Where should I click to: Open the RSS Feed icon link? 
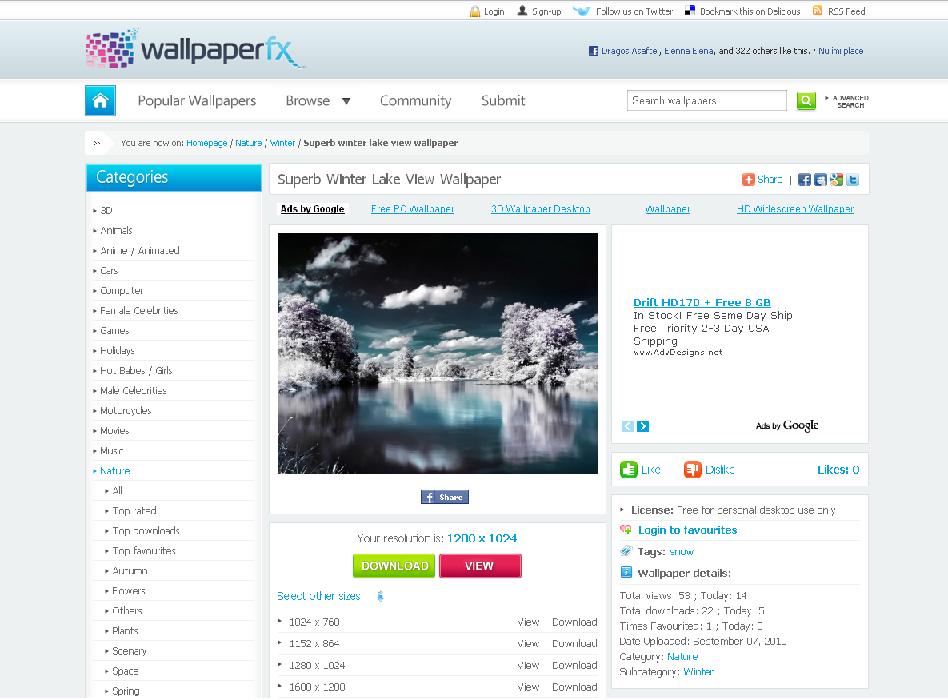[x=818, y=11]
